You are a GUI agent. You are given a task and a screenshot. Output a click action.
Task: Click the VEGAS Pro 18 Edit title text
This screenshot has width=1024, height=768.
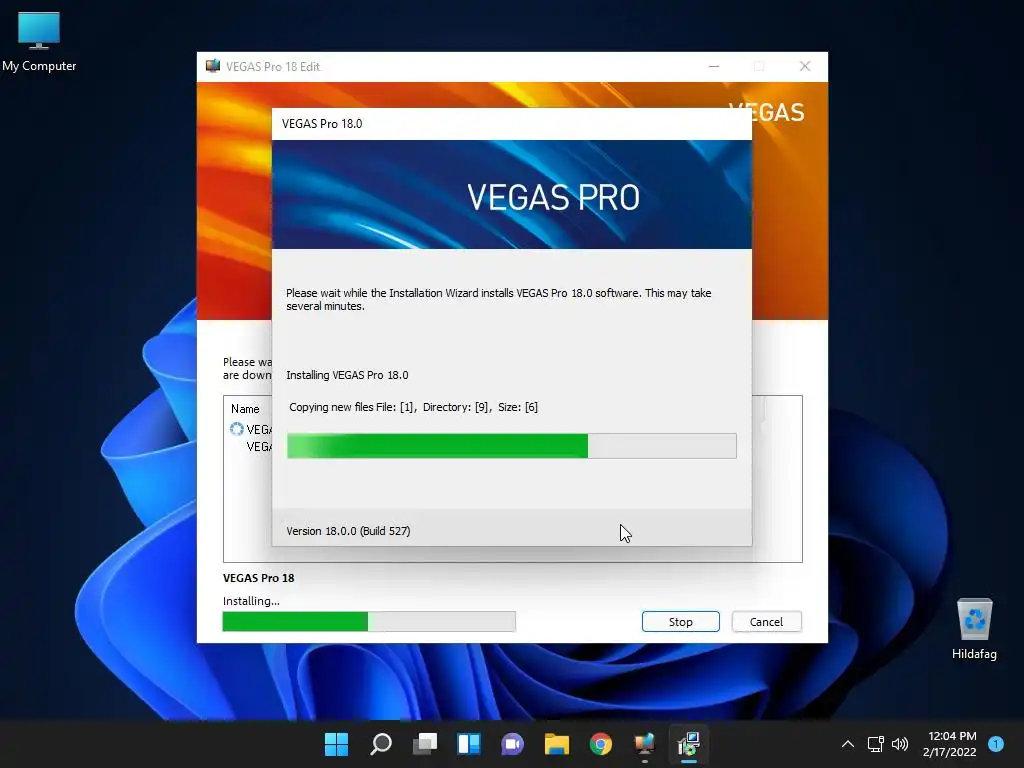[x=273, y=67]
